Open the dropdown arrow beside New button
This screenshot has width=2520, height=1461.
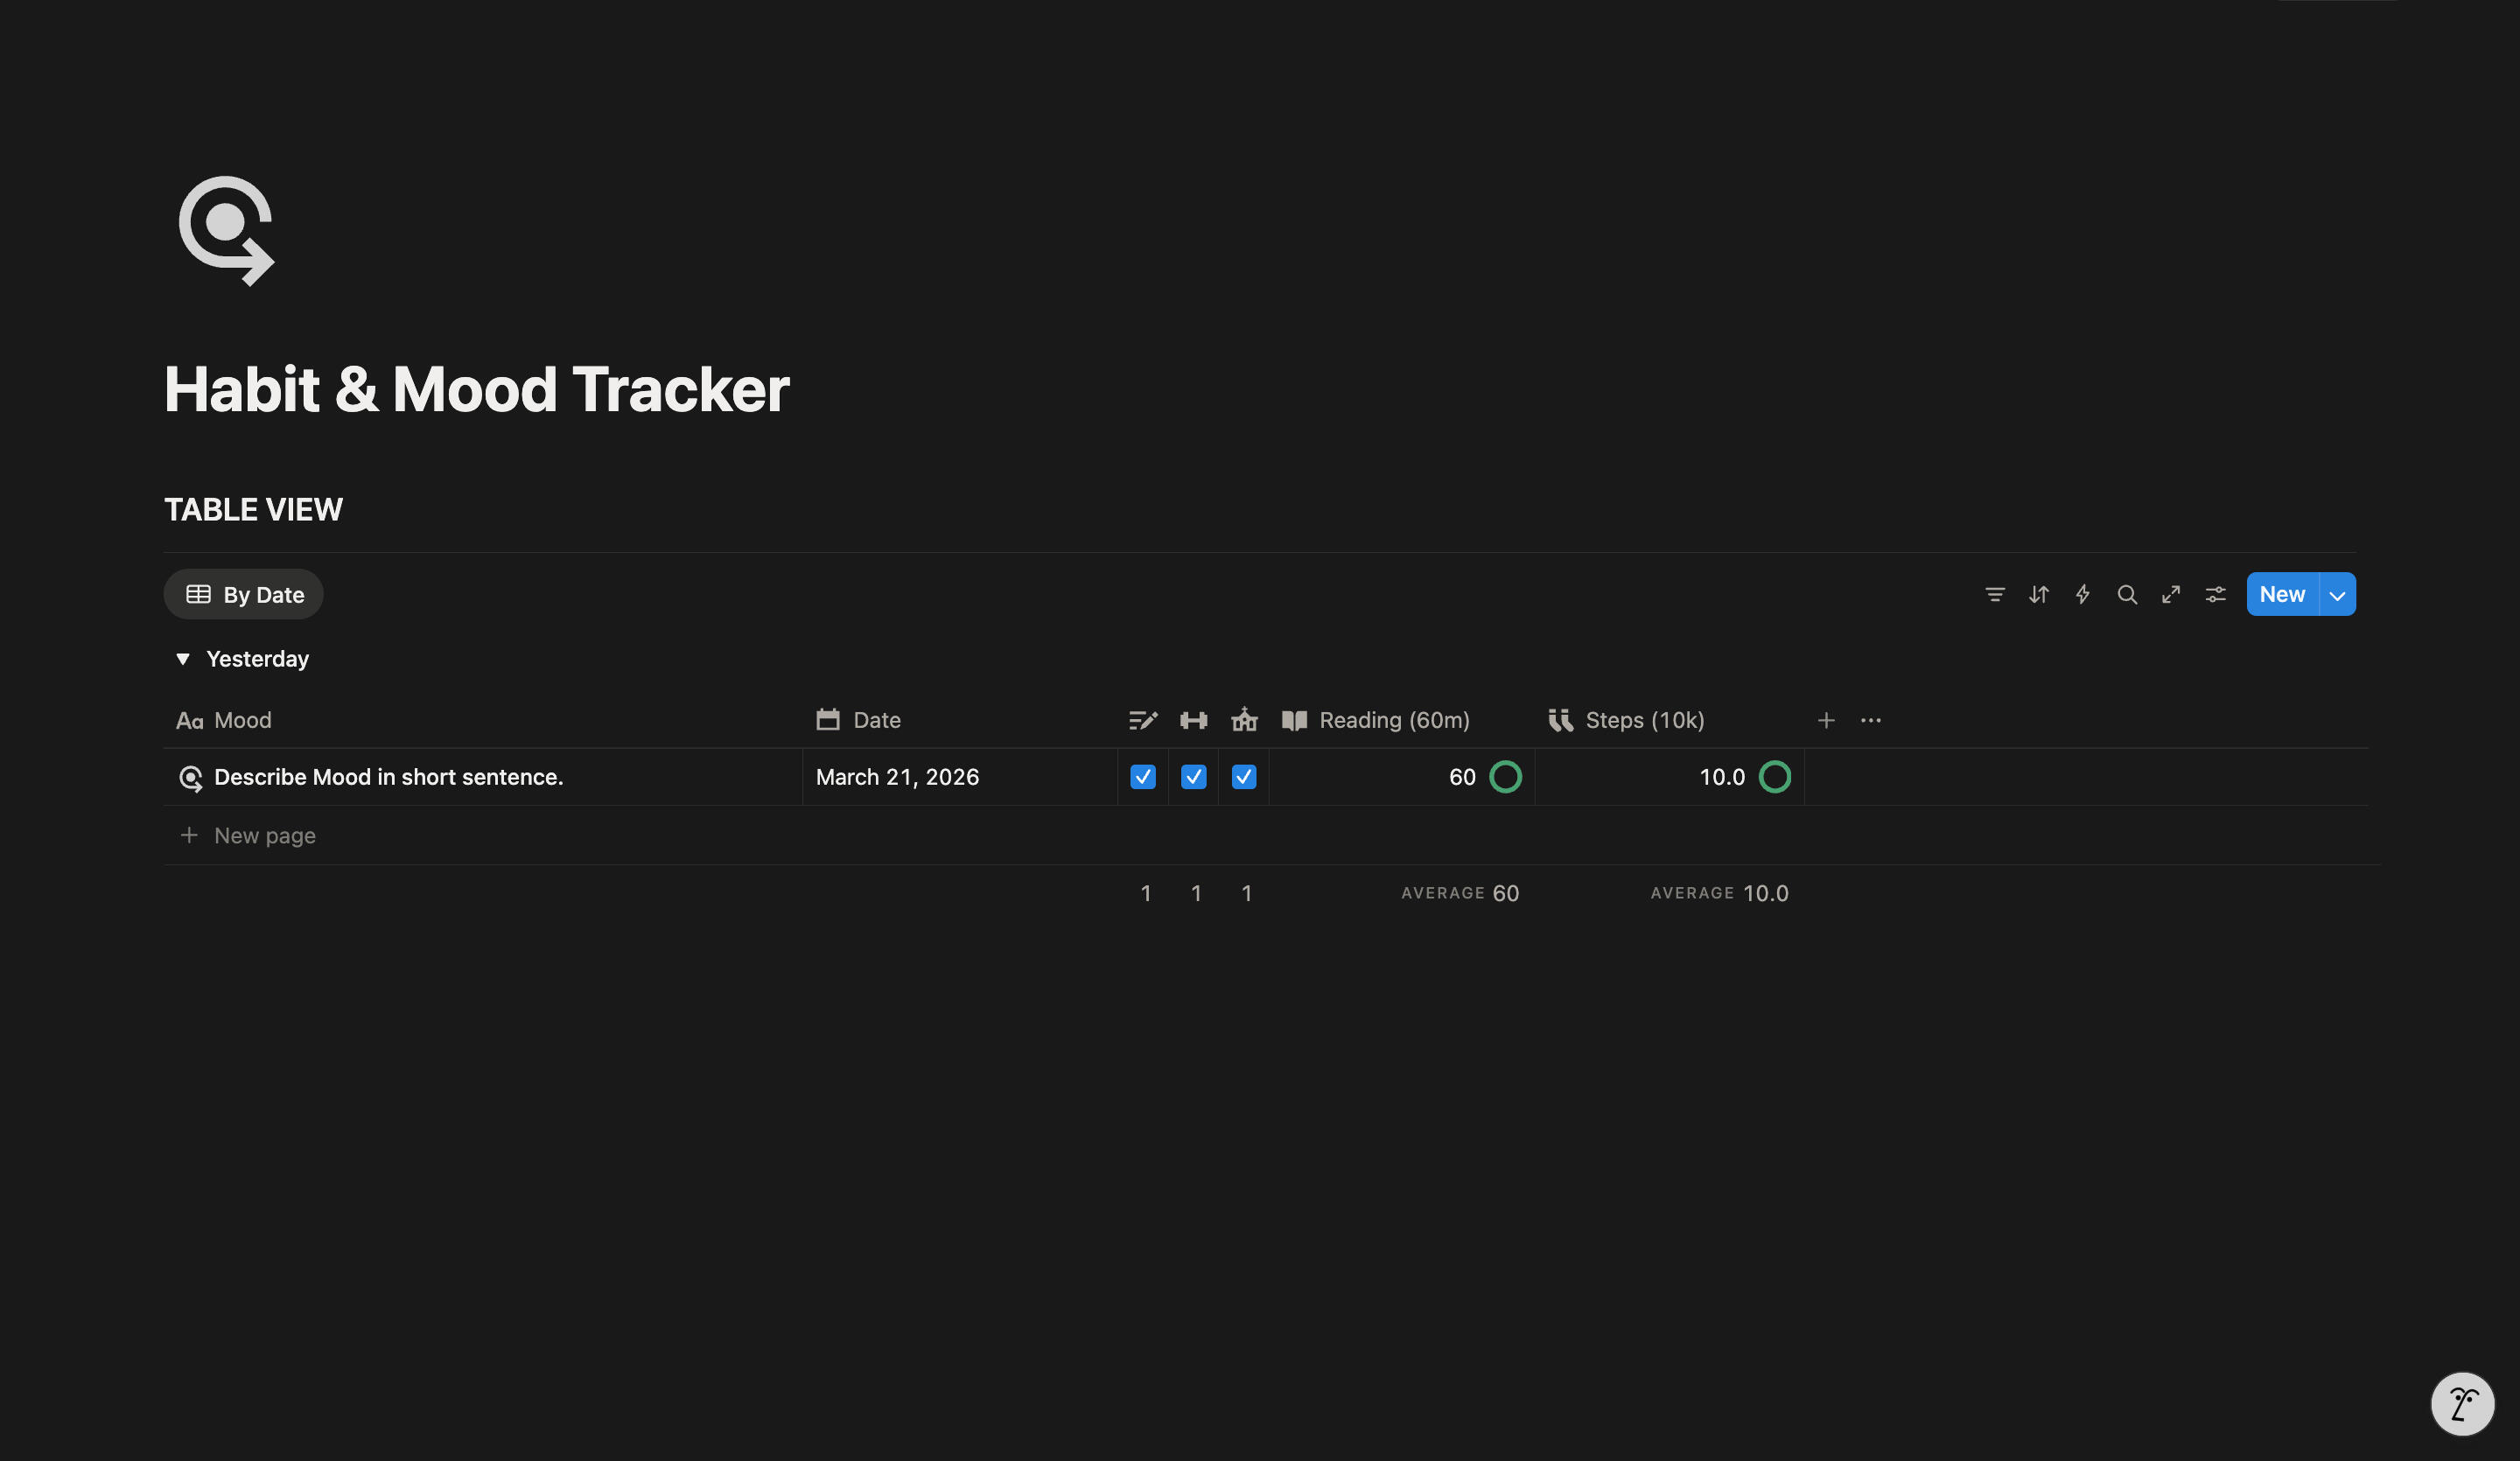tap(2337, 595)
